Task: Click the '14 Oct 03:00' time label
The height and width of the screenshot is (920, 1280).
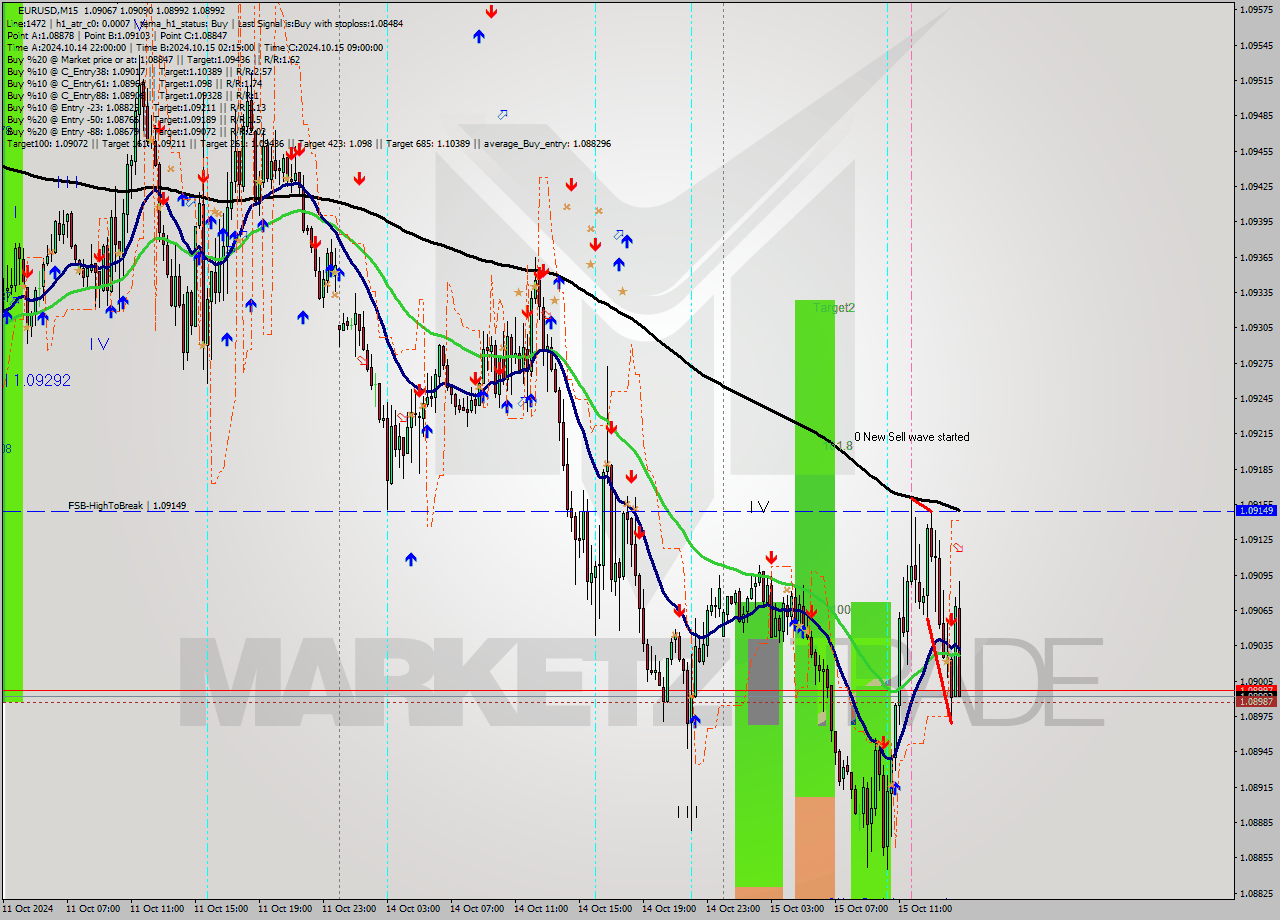Action: [x=412, y=909]
